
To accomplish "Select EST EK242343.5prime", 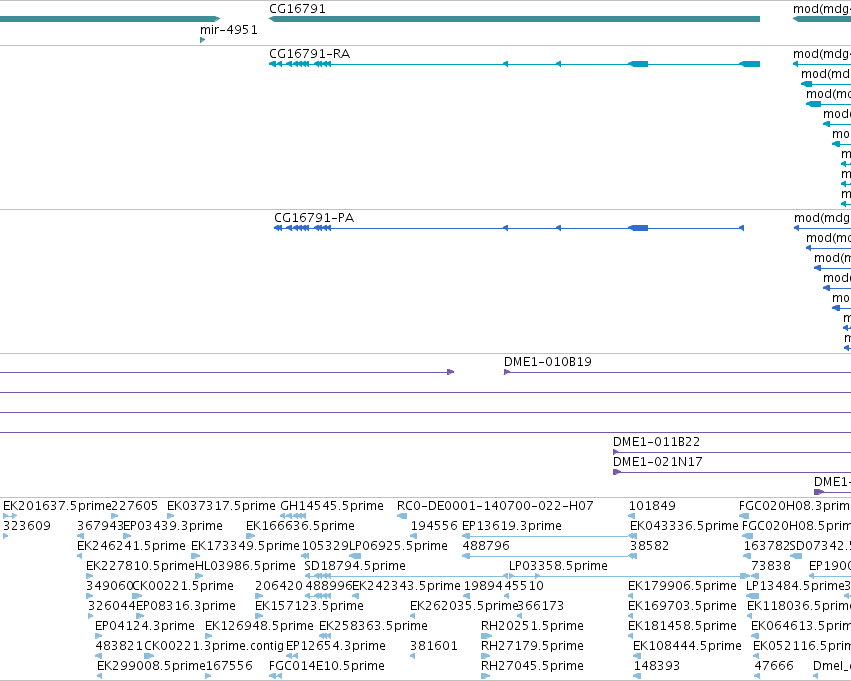I will (x=407, y=586).
